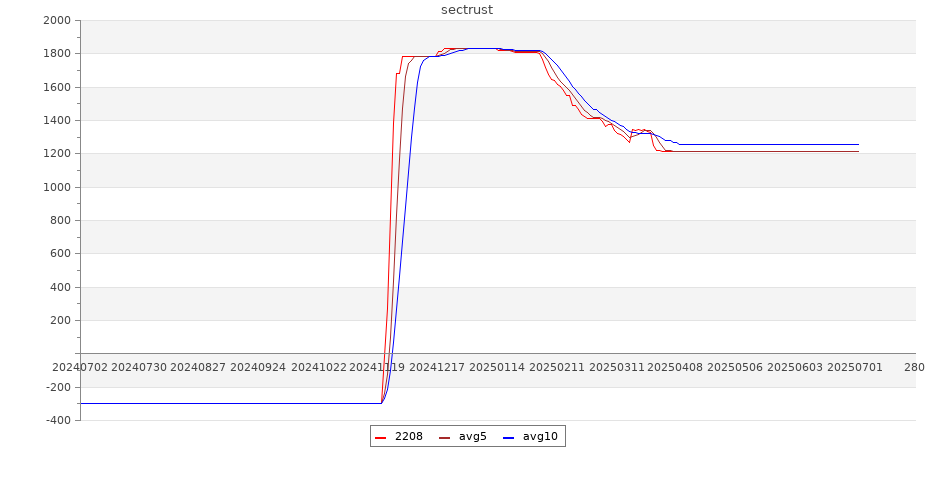Click the 600 y-axis value label

coord(58,254)
